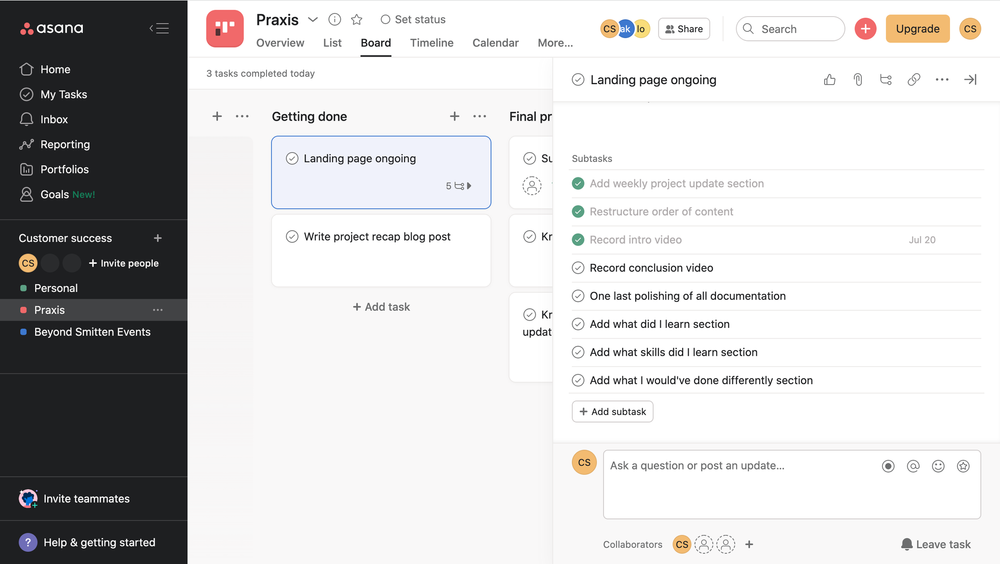The height and width of the screenshot is (564, 1000).
Task: Uncheck Add weekly project update section subtask
Action: coord(578,184)
